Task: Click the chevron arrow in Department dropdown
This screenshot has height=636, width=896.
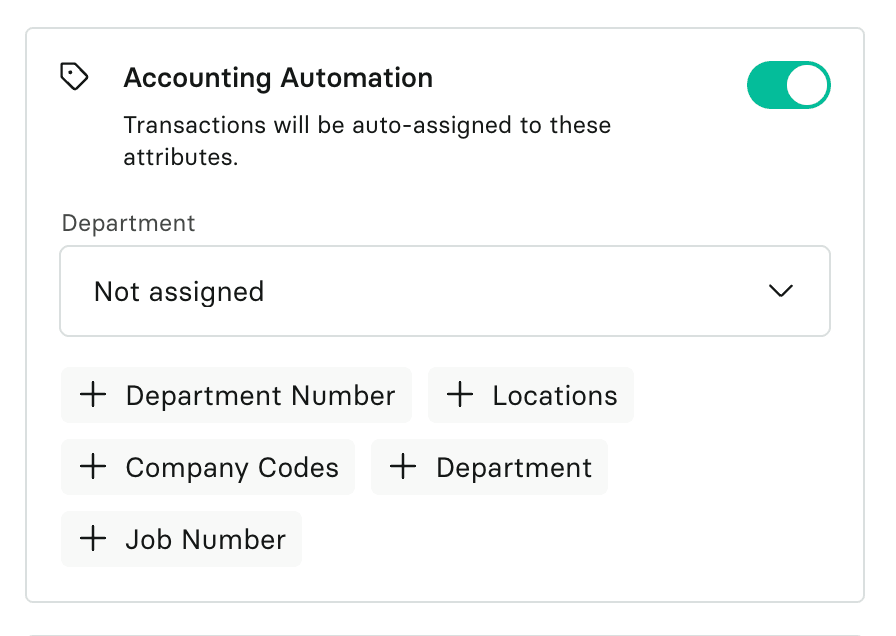Action: click(780, 291)
